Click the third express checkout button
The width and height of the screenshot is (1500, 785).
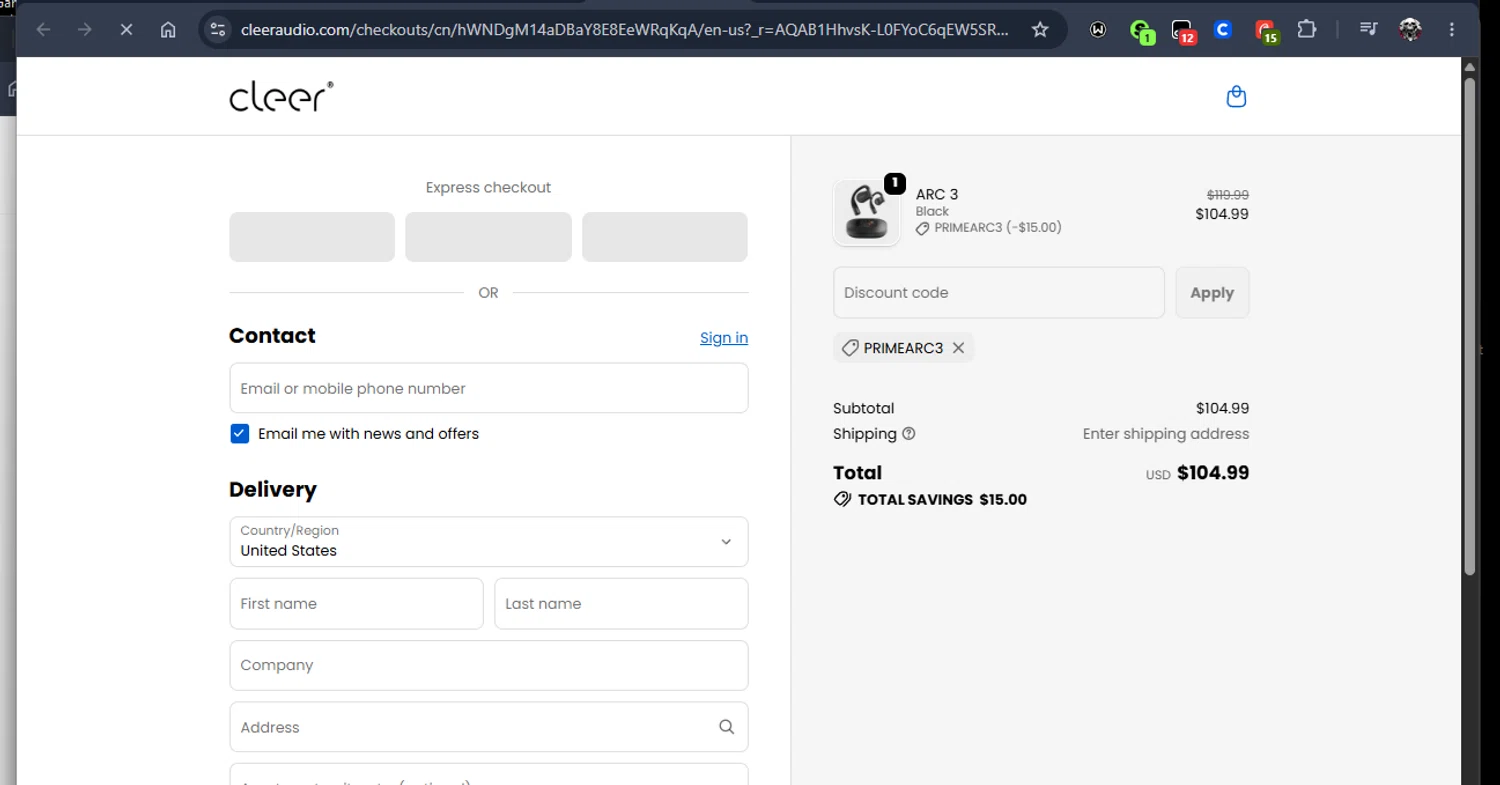tap(665, 237)
